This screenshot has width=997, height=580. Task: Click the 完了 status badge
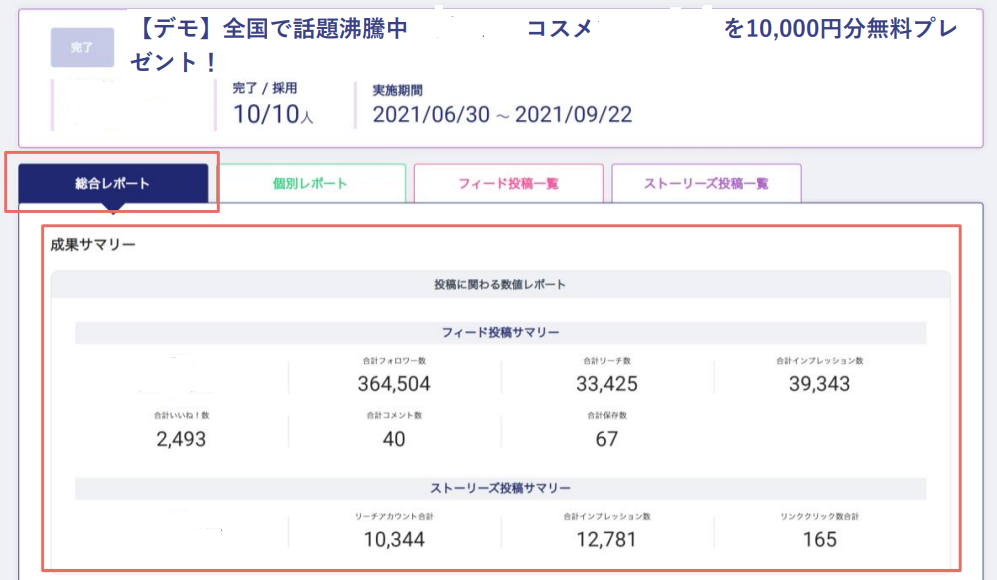tap(82, 47)
